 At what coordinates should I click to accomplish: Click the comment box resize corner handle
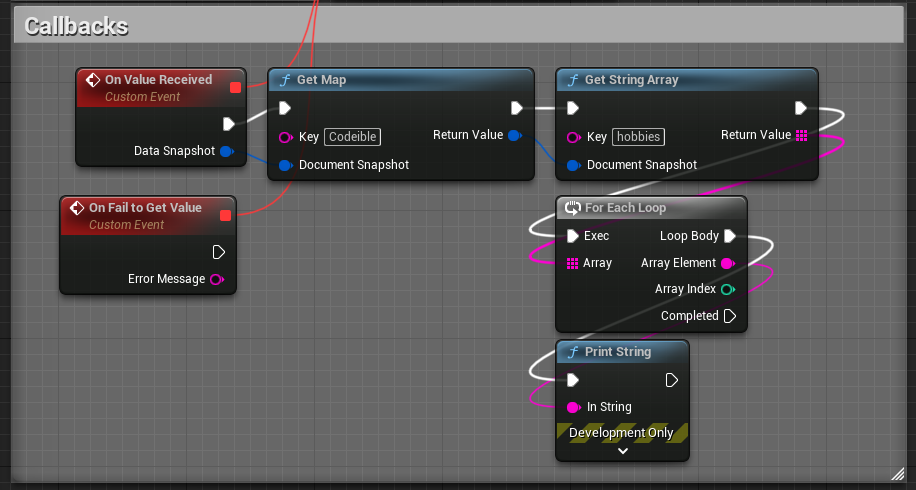(897, 474)
